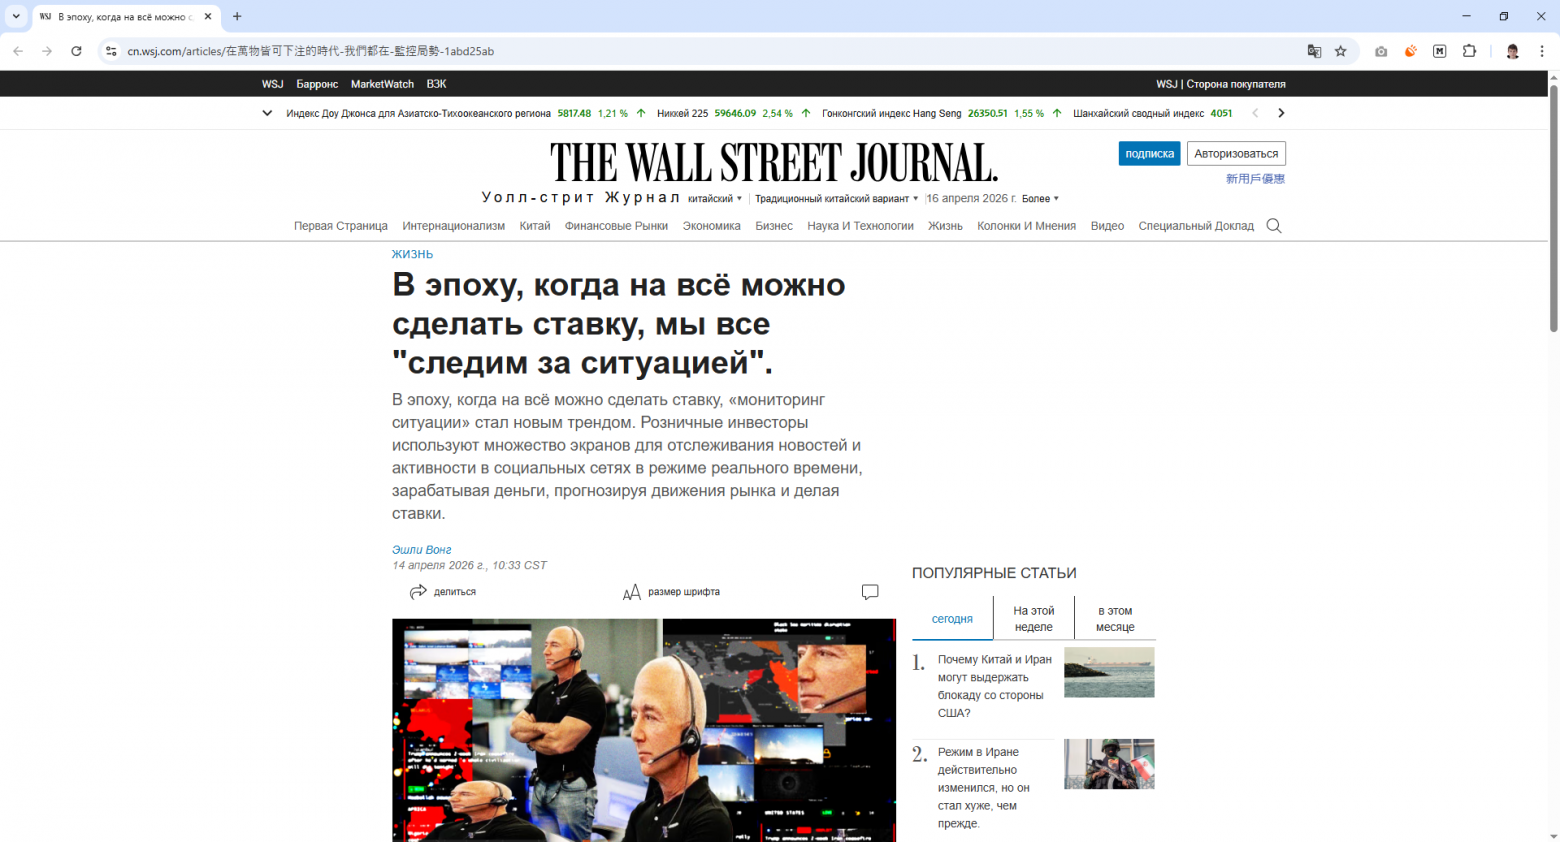Collapse the market ticker via its chevron
The width and height of the screenshot is (1560, 842).
(x=266, y=113)
